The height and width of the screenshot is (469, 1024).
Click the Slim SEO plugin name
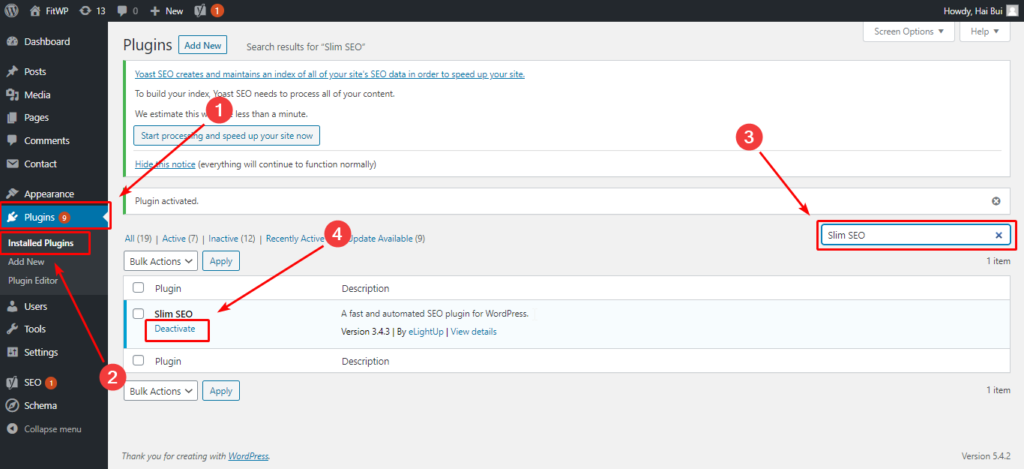pyautogui.click(x=174, y=314)
